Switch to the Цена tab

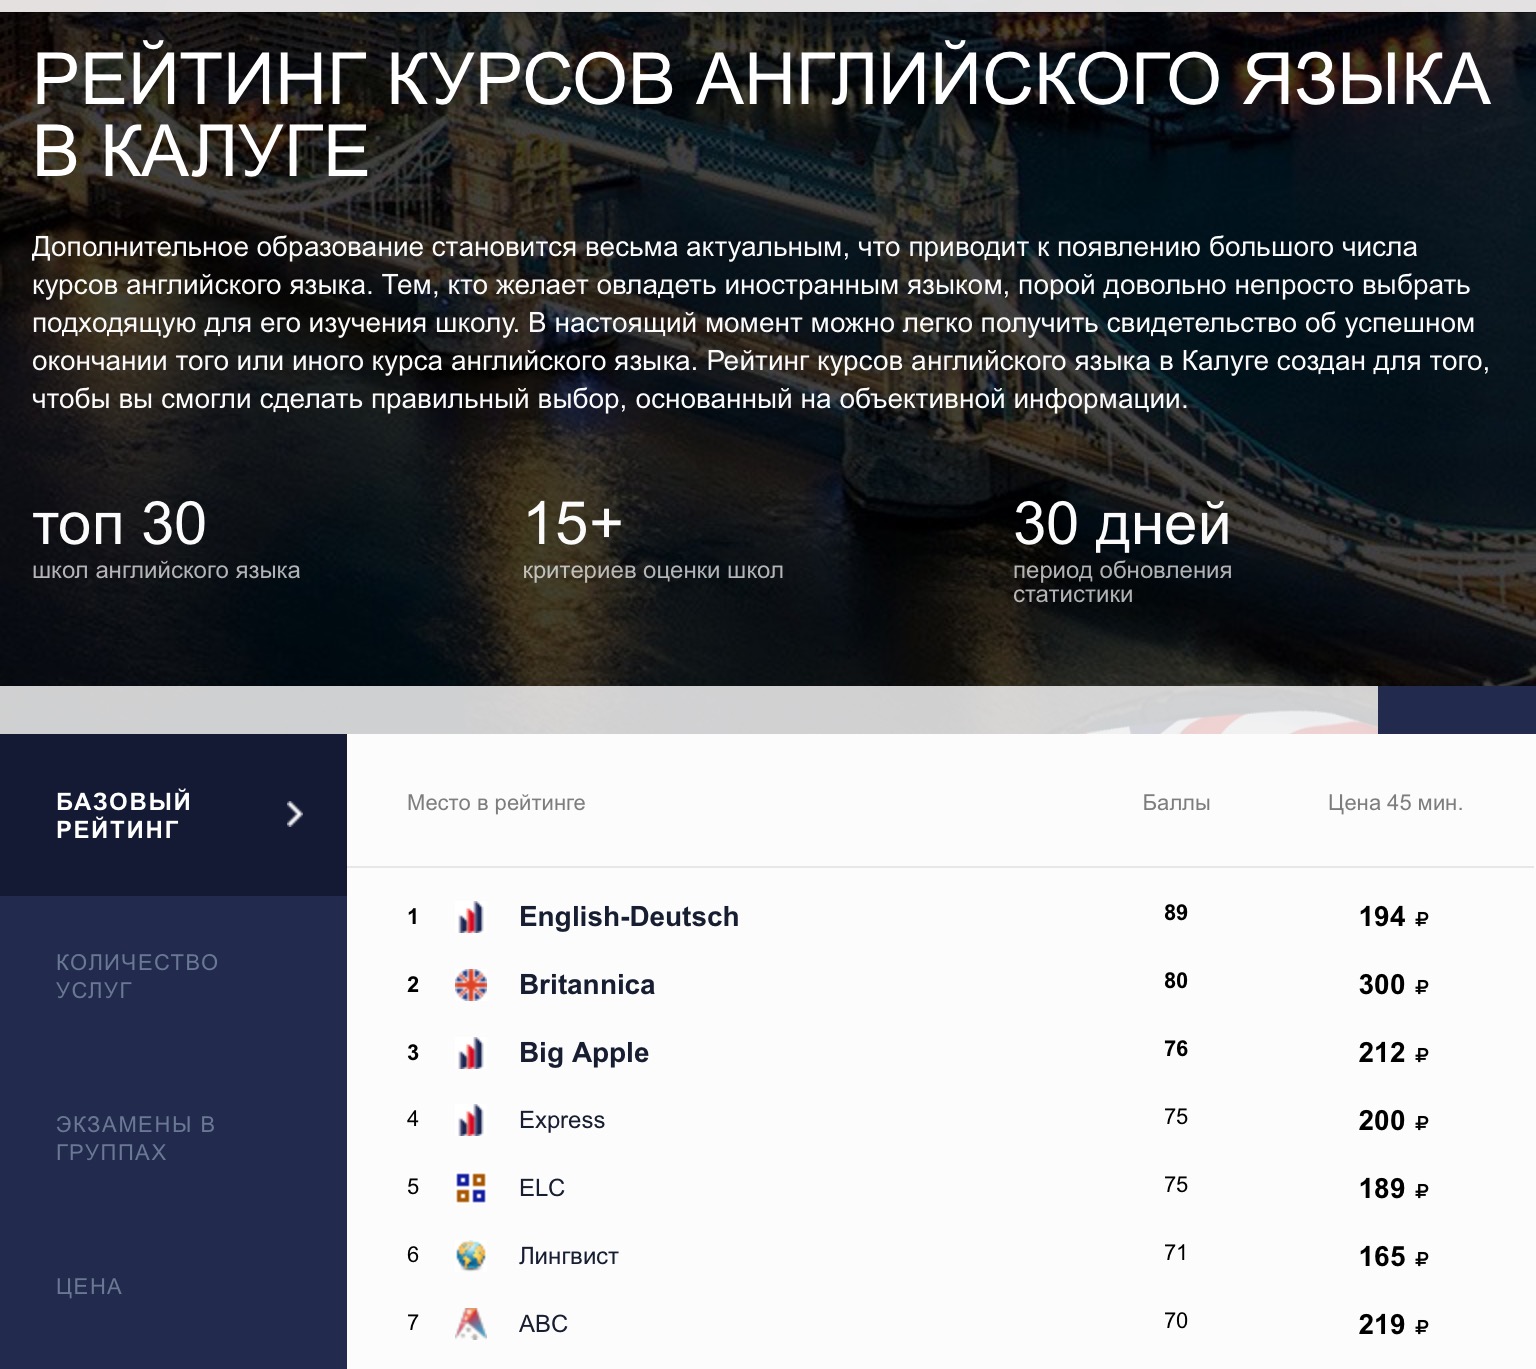pos(173,1286)
